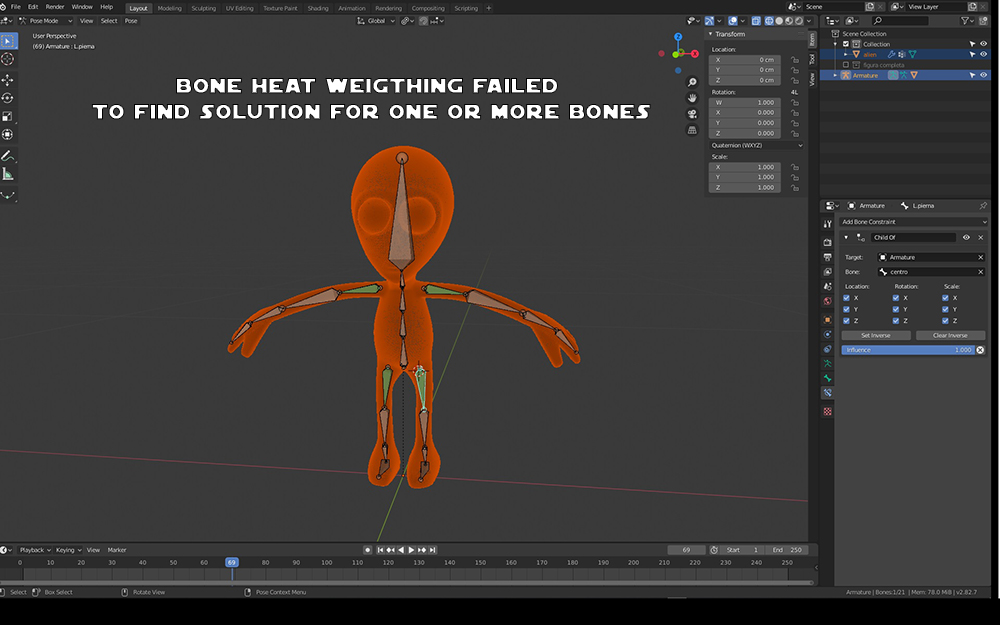The height and width of the screenshot is (625, 1000).
Task: Collapse the Child Of constraint panel
Action: tap(846, 237)
